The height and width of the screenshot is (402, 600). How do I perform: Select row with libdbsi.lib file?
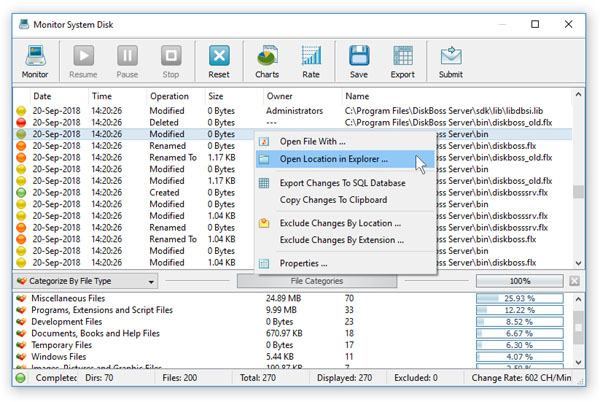(293, 111)
